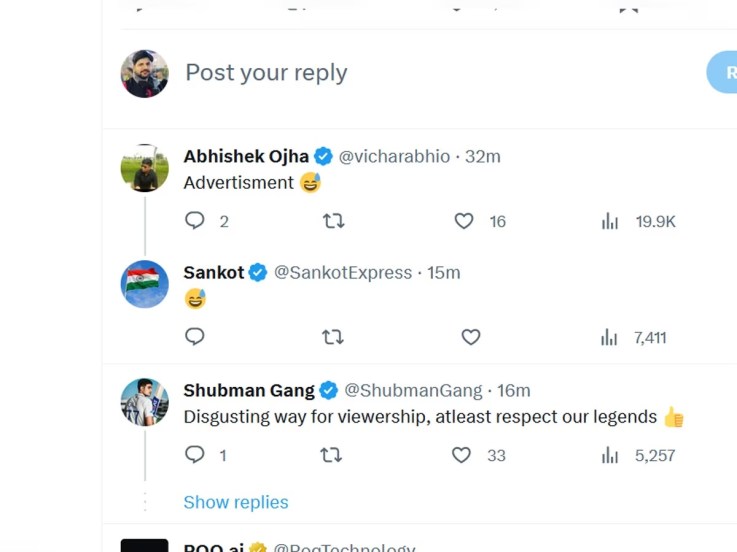Open Shubman Gang's profile avatar
The height and width of the screenshot is (552, 737).
[x=145, y=402]
